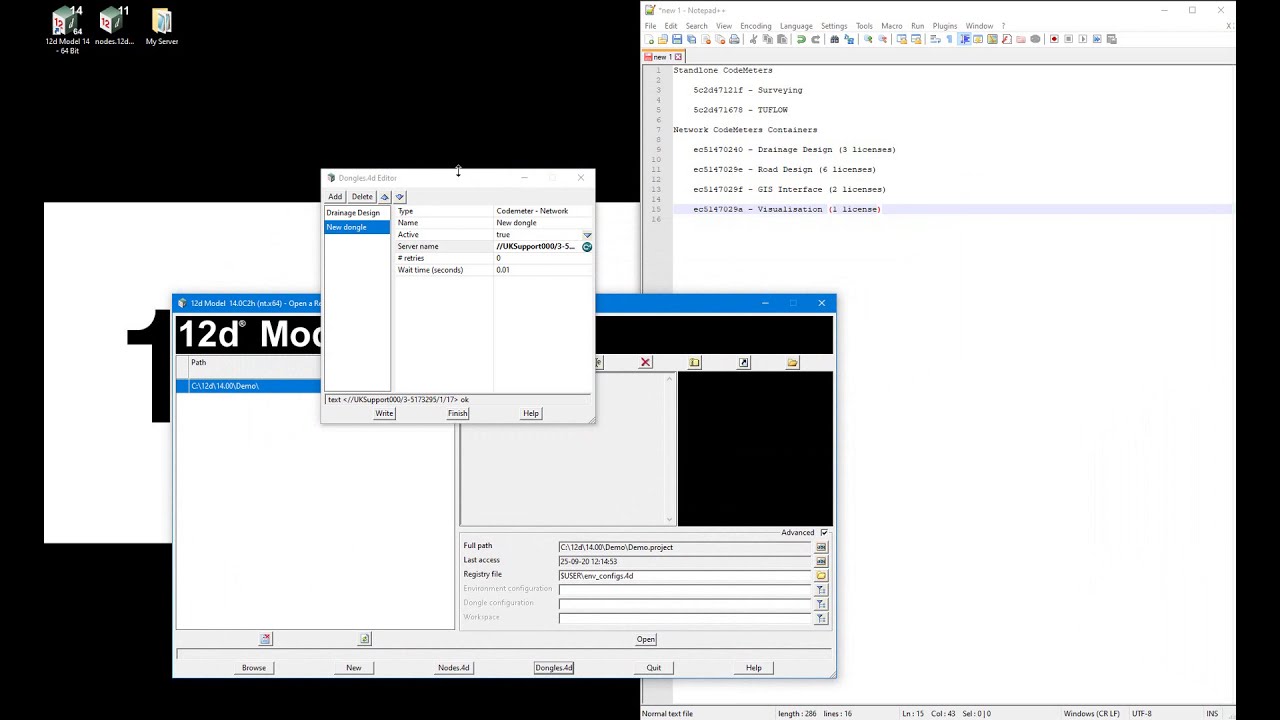Click the Registry file input field
1280x720 pixels.
pyautogui.click(x=685, y=576)
